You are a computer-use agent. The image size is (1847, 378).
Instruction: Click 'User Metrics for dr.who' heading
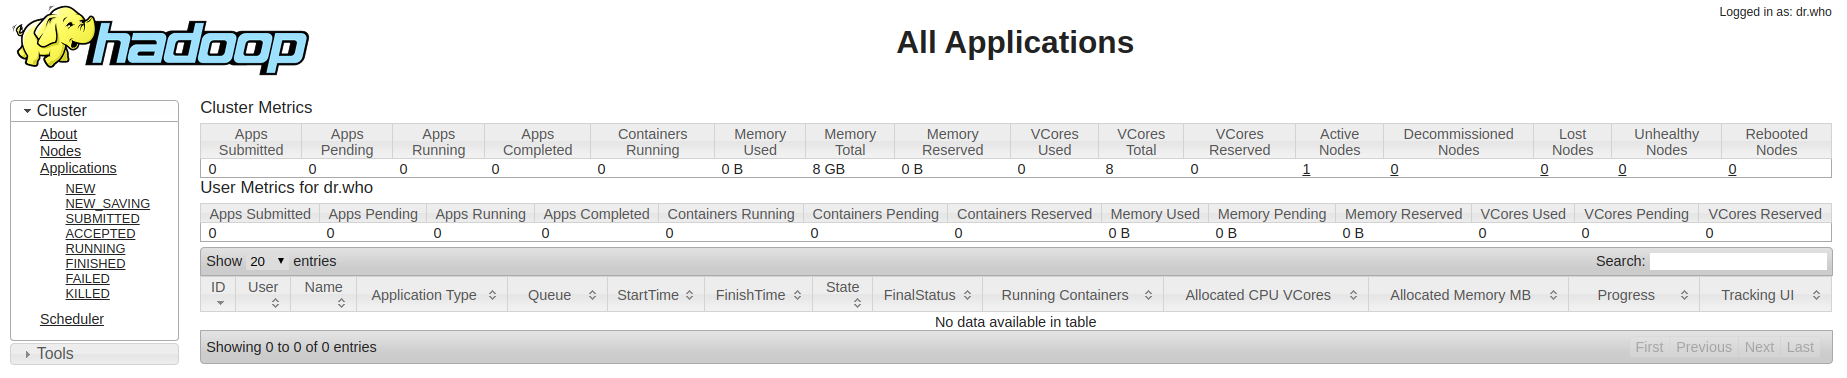point(286,187)
